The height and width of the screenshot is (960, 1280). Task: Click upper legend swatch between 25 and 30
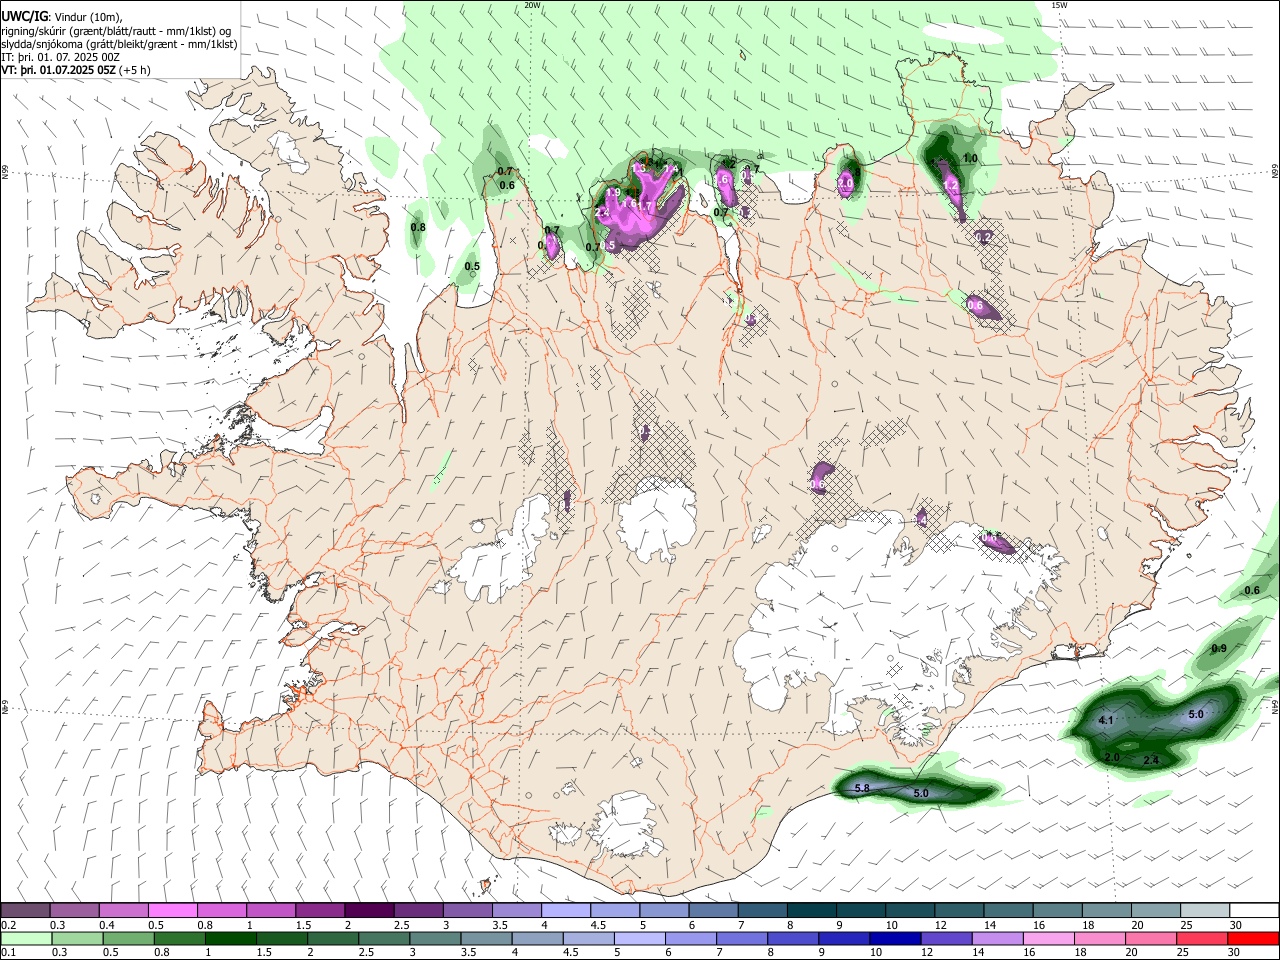(1203, 910)
